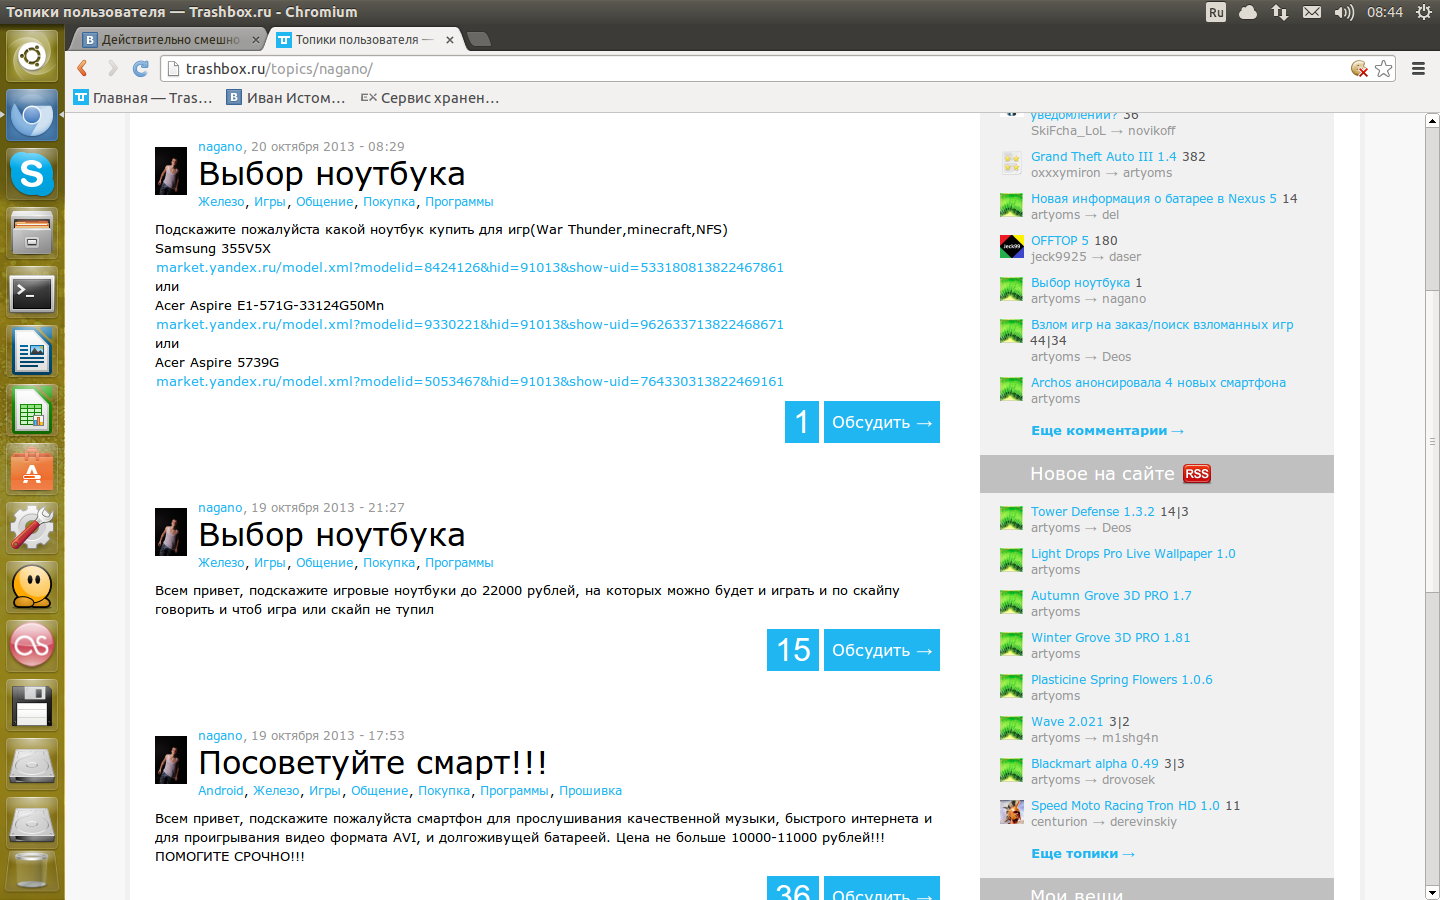Viewport: 1440px width, 900px height.
Task: Open the Samsung market.yandex.ru link ending 467861
Action: click(x=470, y=268)
